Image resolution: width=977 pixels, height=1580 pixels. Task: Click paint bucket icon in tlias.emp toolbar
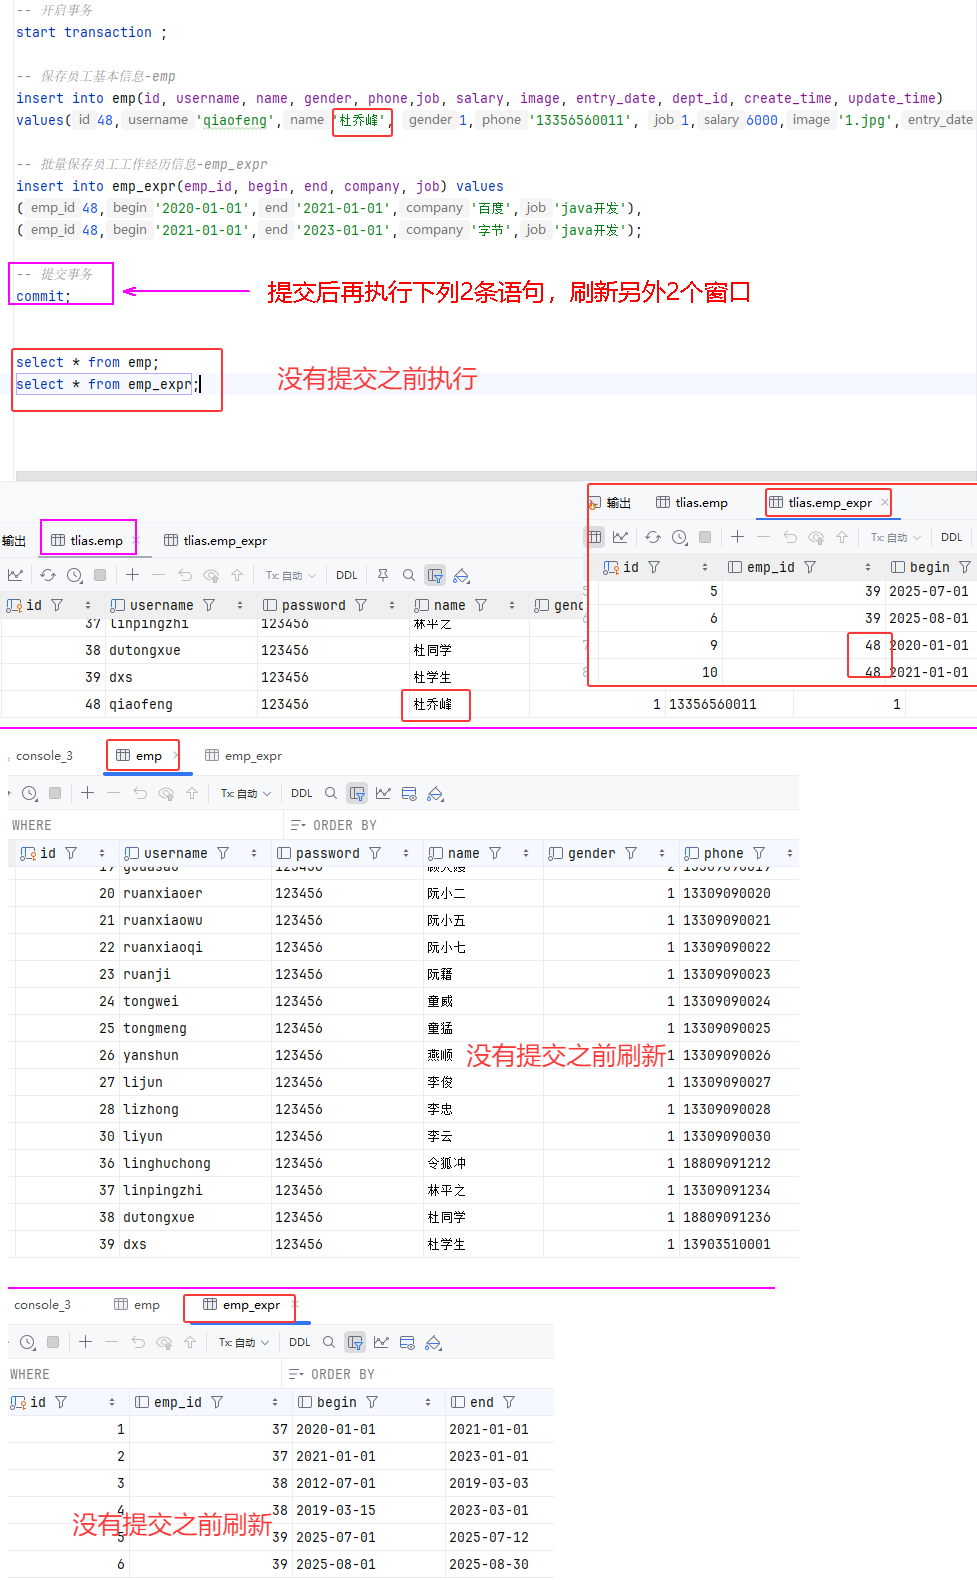[x=461, y=575]
